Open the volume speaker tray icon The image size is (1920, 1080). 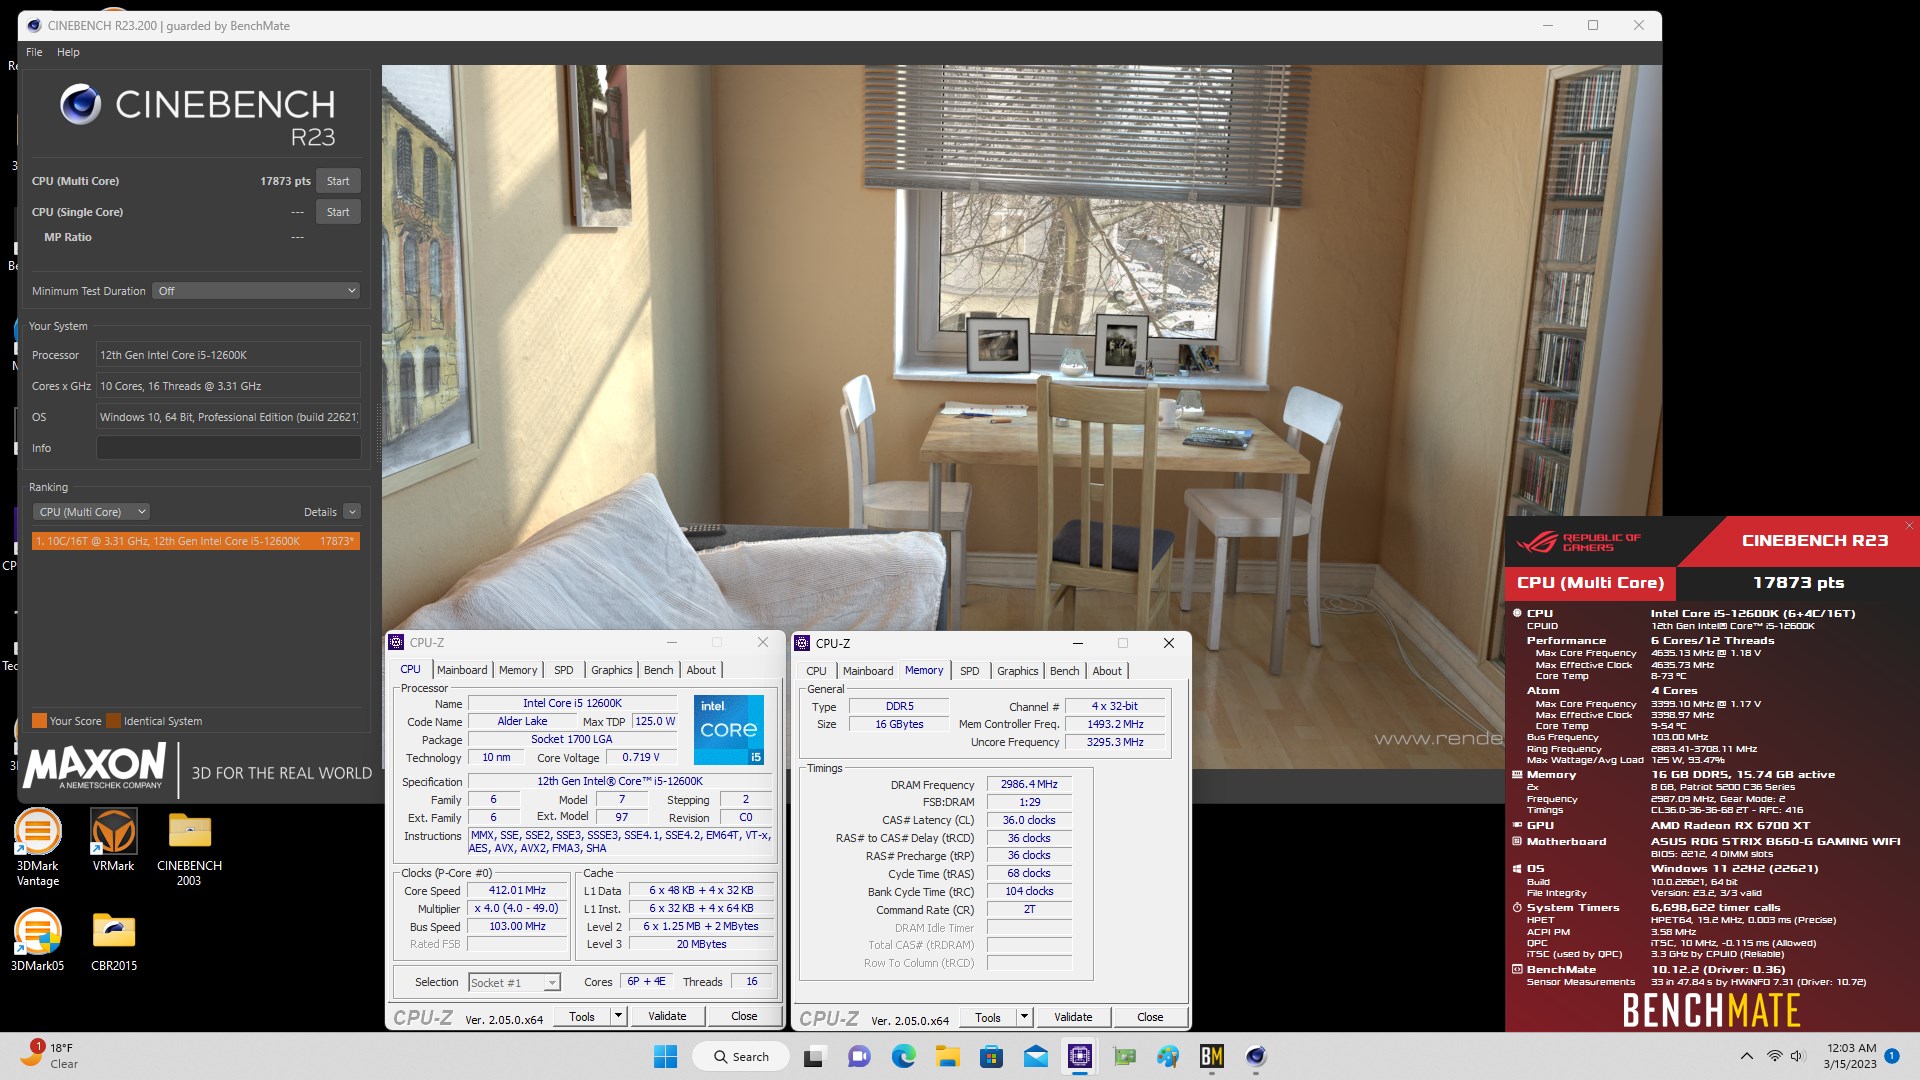click(x=1797, y=1057)
